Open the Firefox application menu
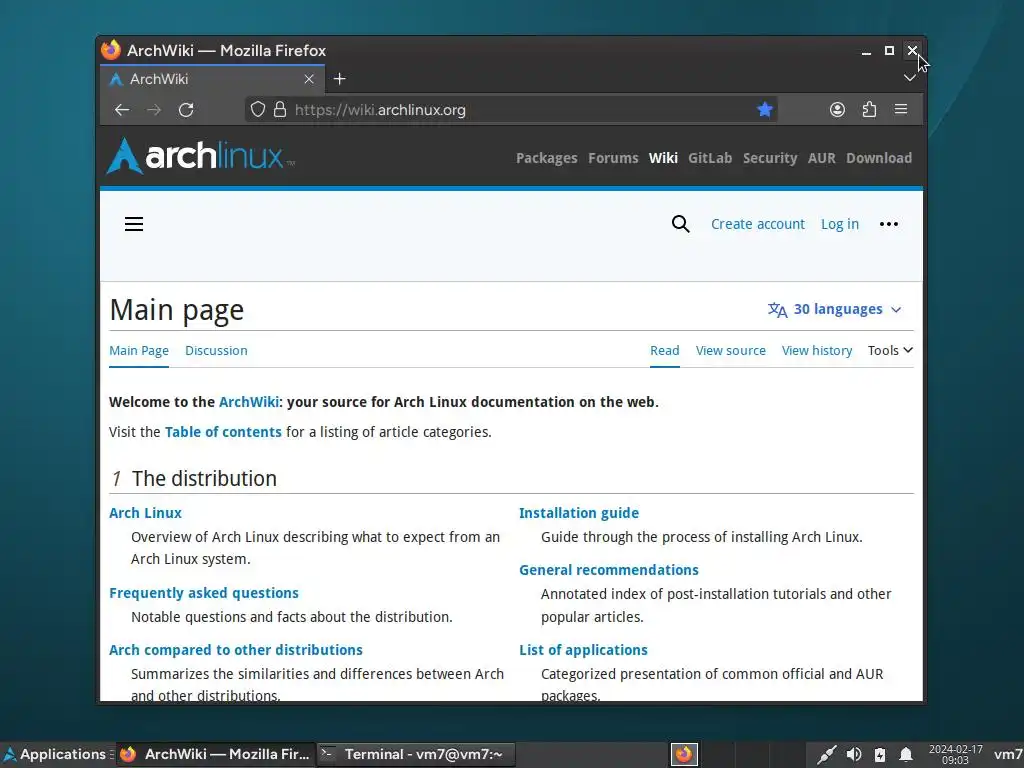The height and width of the screenshot is (768, 1024). pyautogui.click(x=901, y=109)
